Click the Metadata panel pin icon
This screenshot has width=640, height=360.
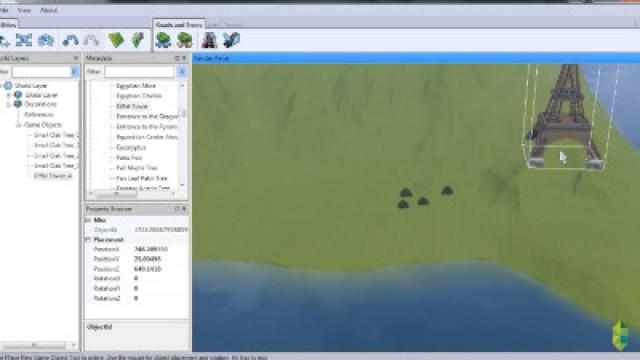(177, 58)
